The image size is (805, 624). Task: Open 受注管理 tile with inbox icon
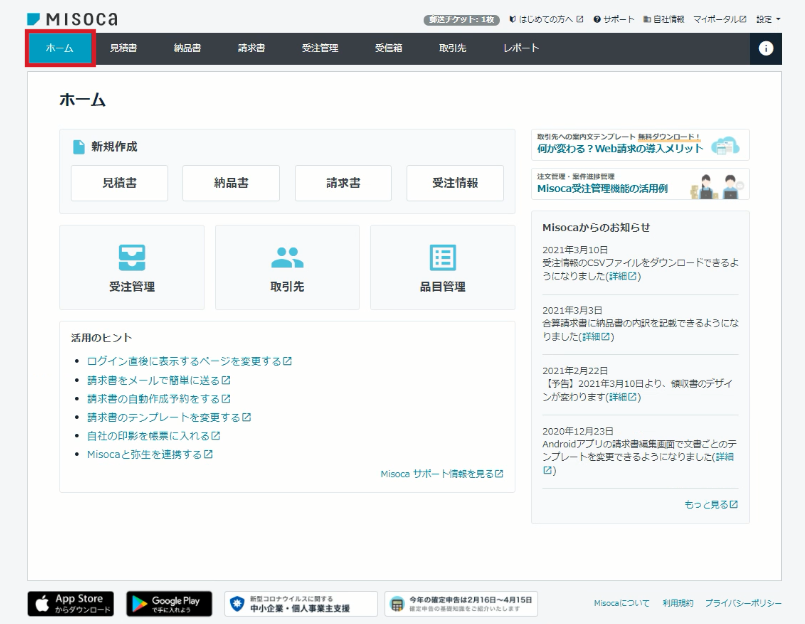[x=132, y=268]
